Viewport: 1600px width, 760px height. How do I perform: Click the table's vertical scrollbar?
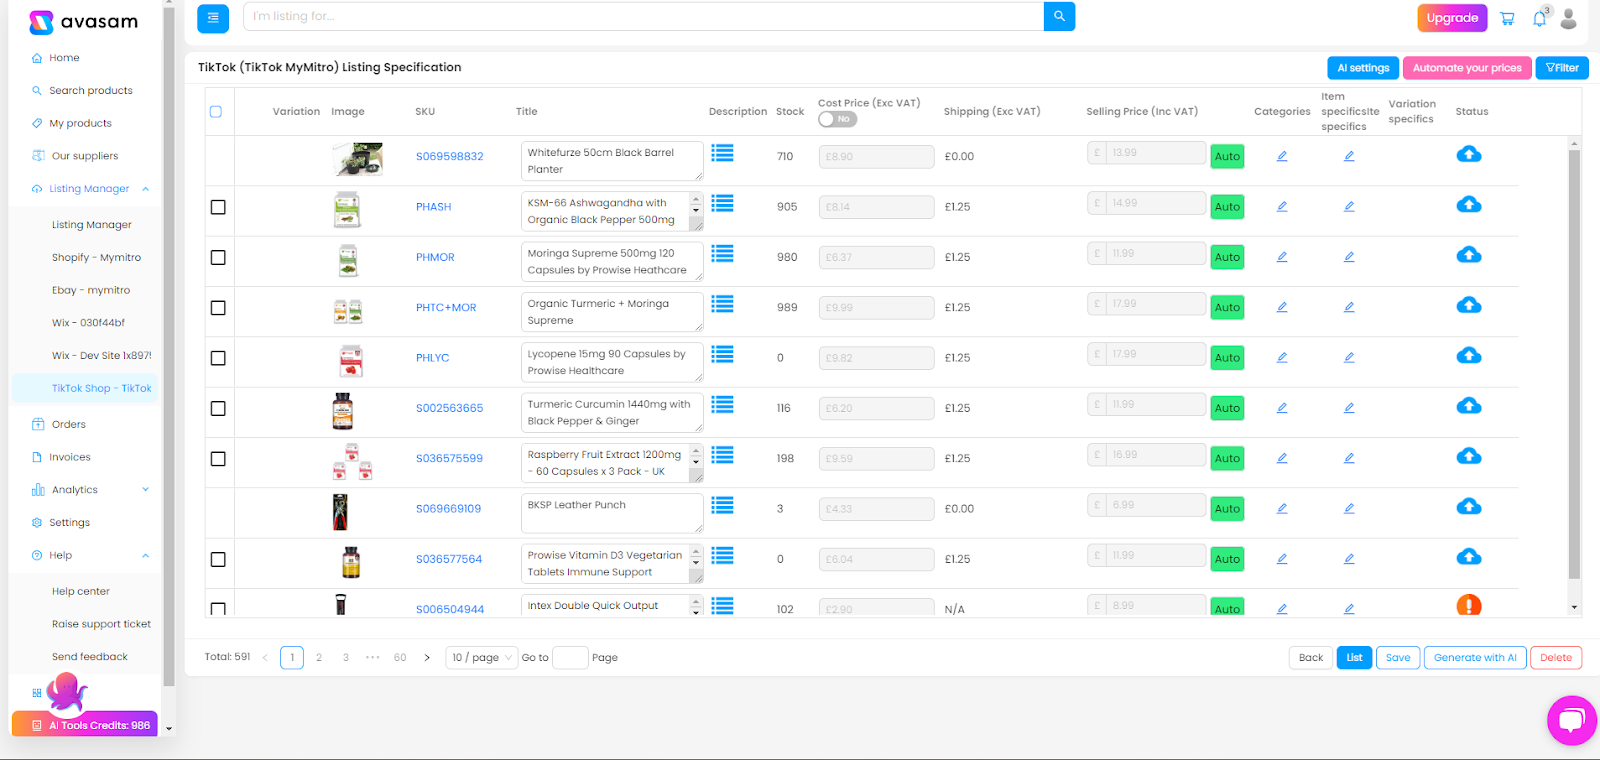coord(1574,360)
